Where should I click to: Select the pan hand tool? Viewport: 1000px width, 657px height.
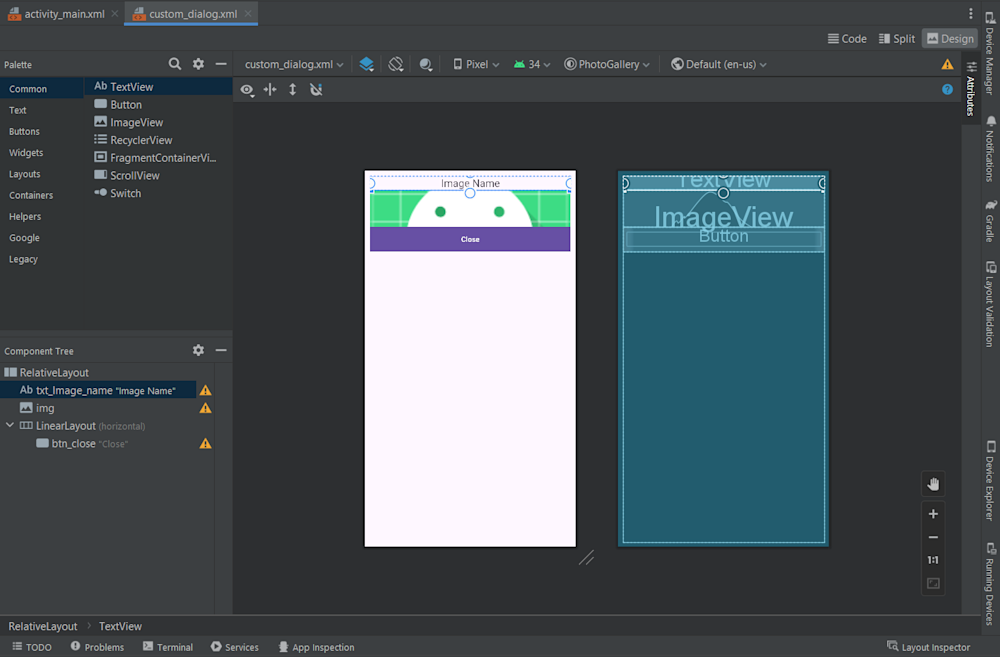coord(933,484)
